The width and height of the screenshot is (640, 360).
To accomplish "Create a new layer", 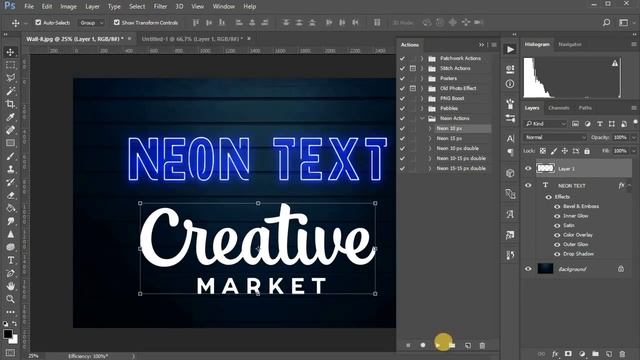I will pos(609,353).
